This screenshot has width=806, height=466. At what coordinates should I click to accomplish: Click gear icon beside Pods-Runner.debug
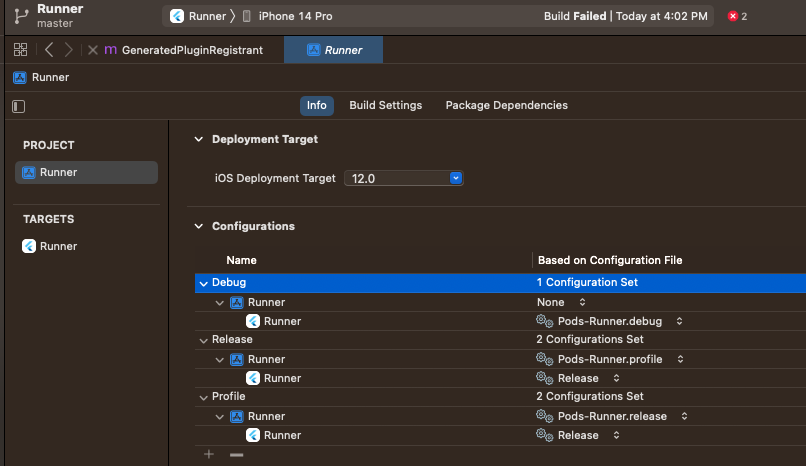click(545, 321)
